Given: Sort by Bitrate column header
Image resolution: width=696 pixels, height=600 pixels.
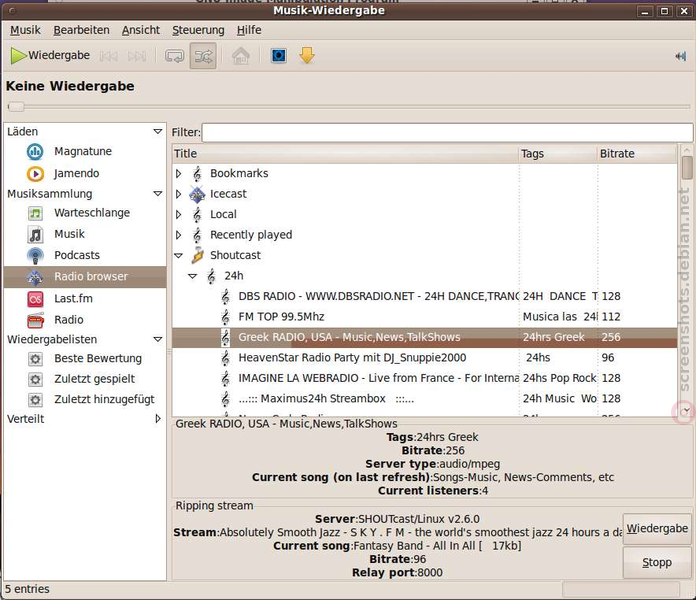Looking at the screenshot, I should (x=637, y=154).
